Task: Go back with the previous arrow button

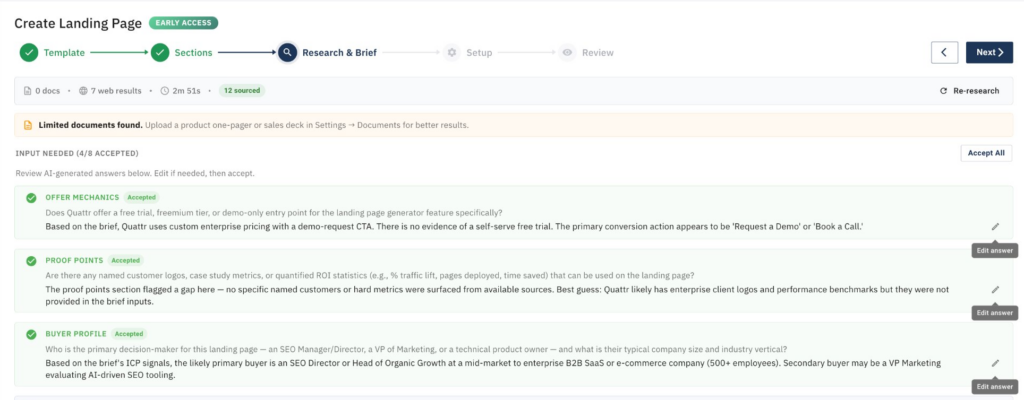Action: click(x=944, y=52)
